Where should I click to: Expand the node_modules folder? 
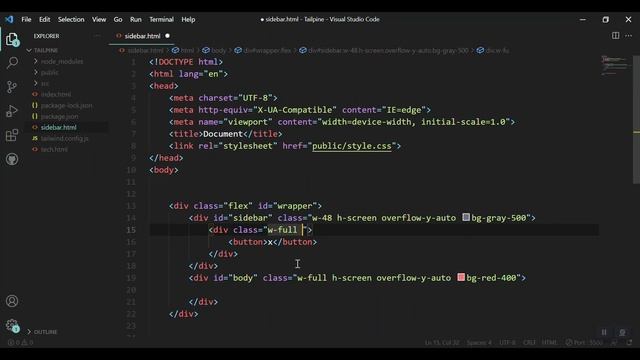coord(62,61)
